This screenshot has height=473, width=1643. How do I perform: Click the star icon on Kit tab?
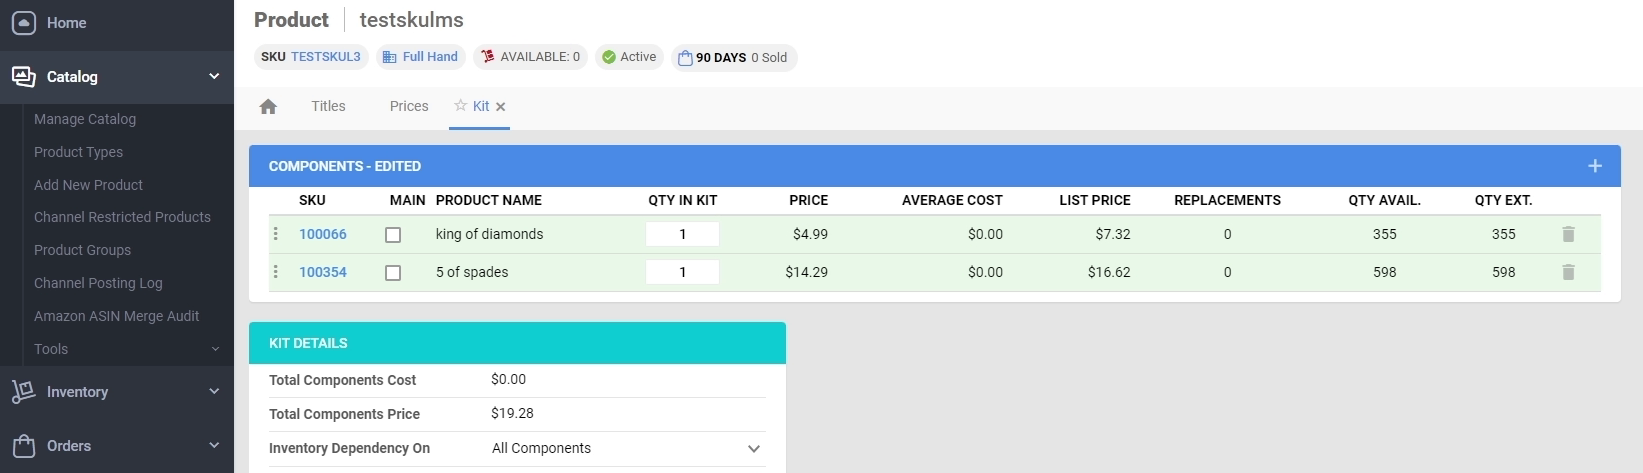460,106
